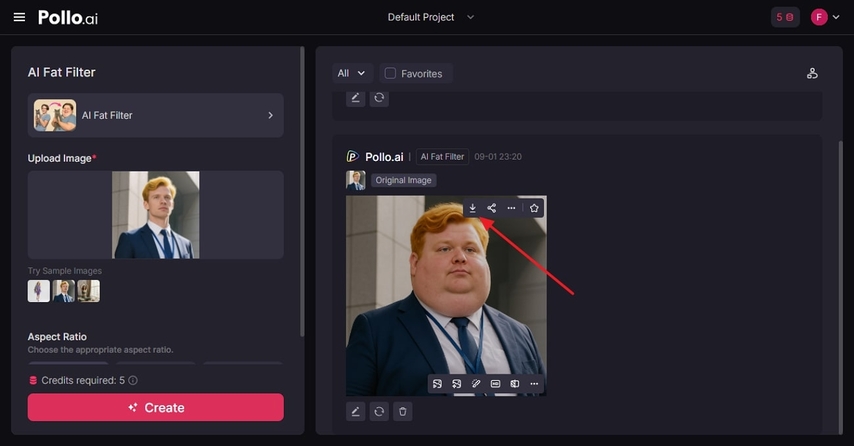This screenshot has height=446, width=854.
Task: Open the user profile menu
Action: (824, 17)
